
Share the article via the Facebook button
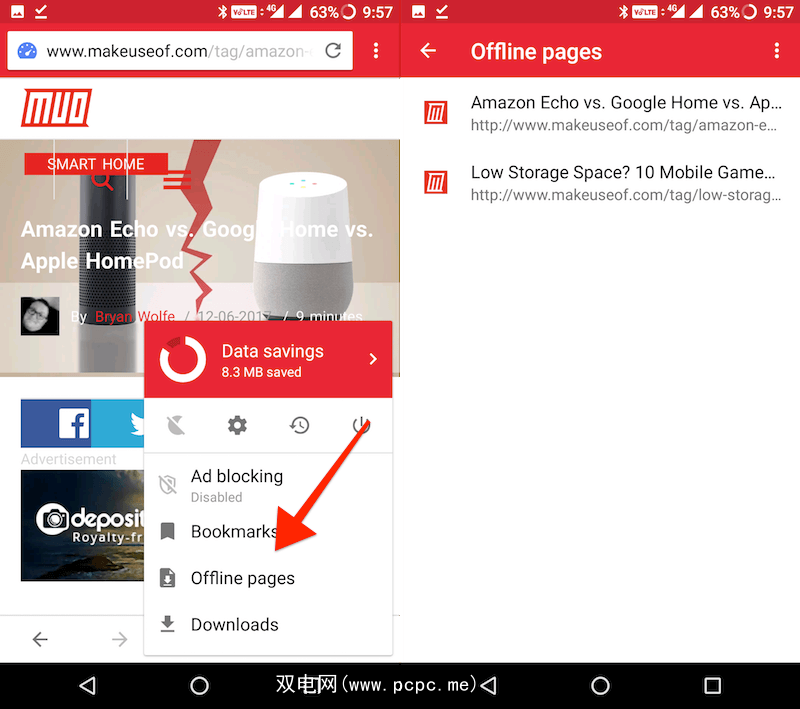point(56,423)
